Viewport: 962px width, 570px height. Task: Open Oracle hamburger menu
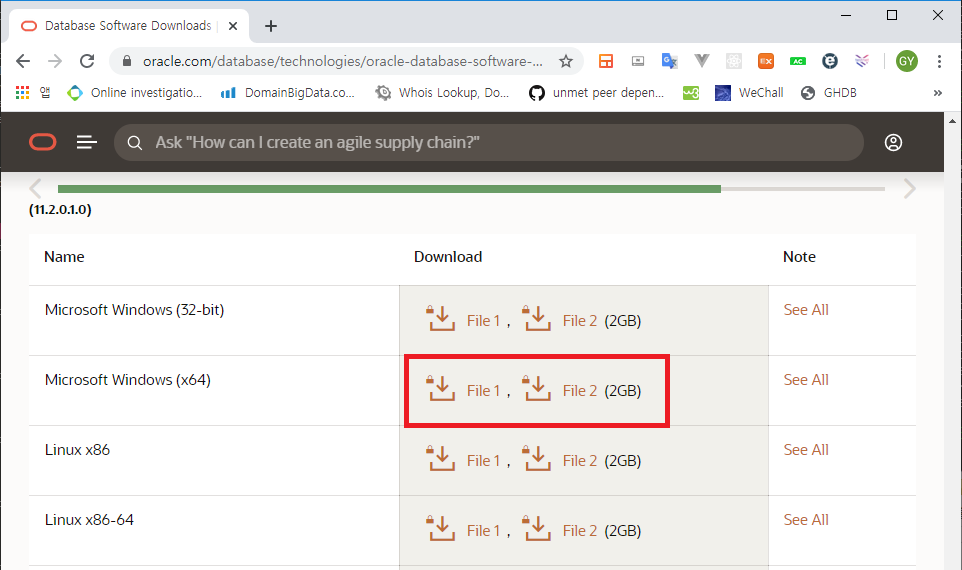[x=87, y=142]
